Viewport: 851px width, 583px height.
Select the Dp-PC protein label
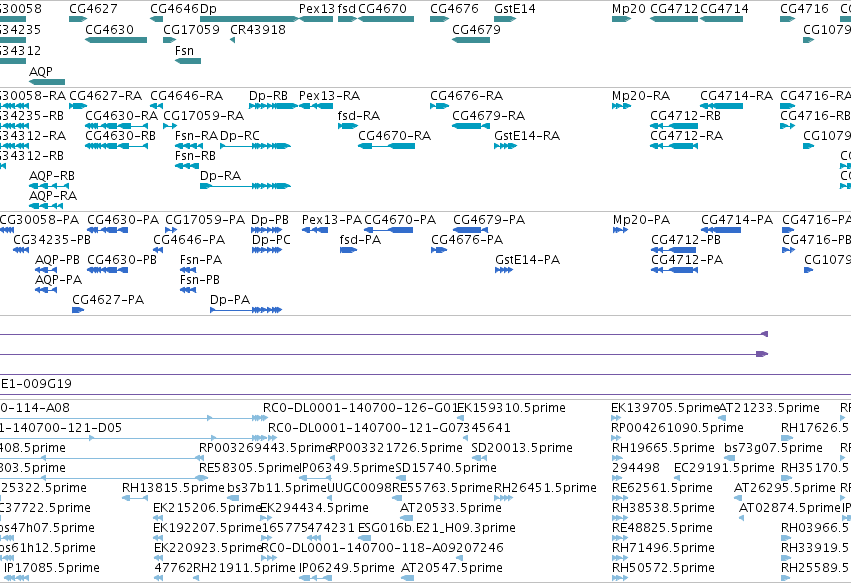271,240
